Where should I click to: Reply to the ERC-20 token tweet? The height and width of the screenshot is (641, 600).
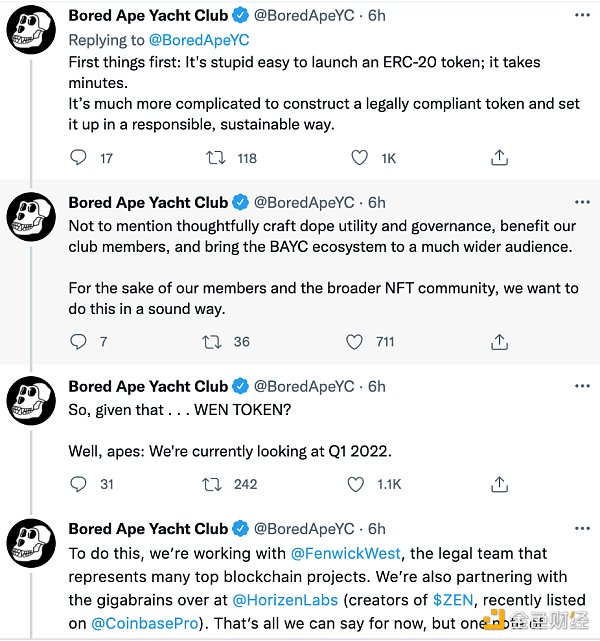80,157
